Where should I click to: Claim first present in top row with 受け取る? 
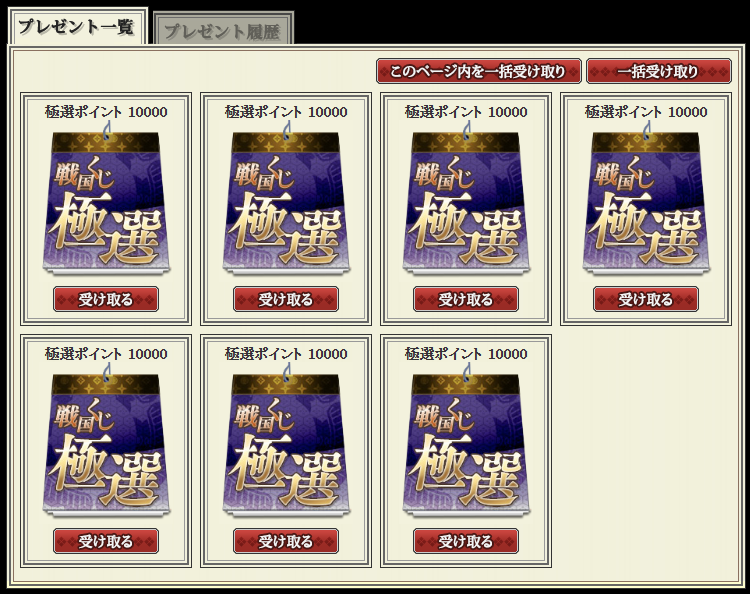(106, 299)
